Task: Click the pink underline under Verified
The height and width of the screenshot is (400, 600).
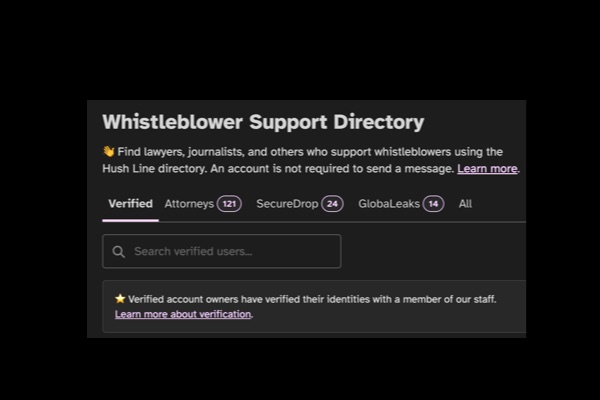Action: [x=130, y=220]
